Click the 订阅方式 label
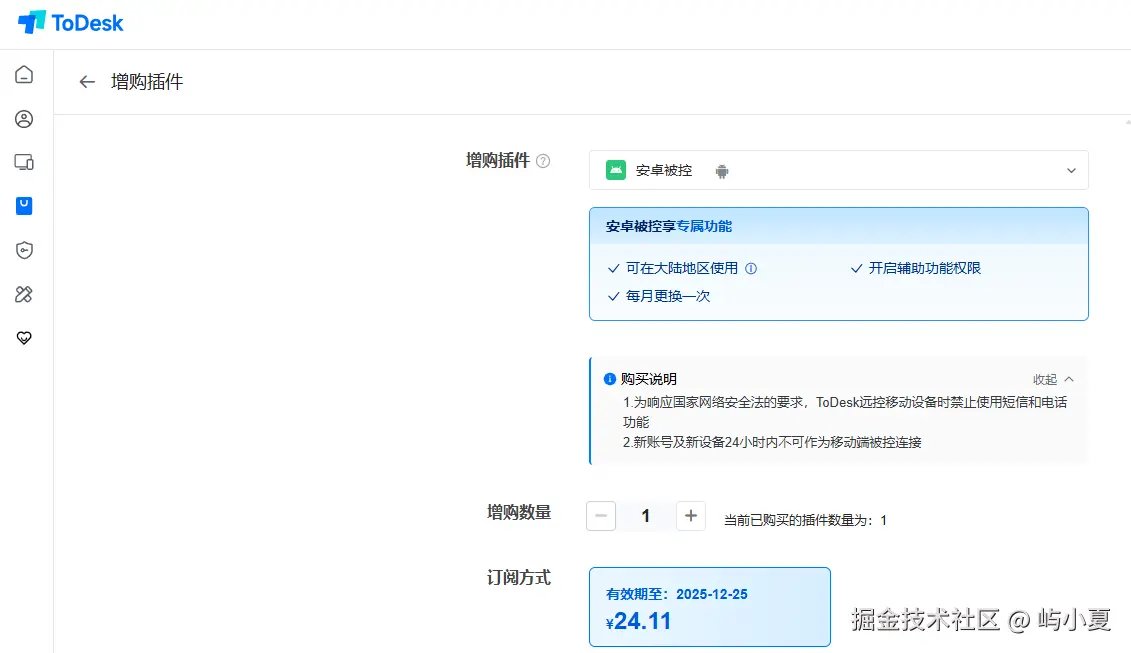This screenshot has height=653, width=1131. click(x=519, y=578)
